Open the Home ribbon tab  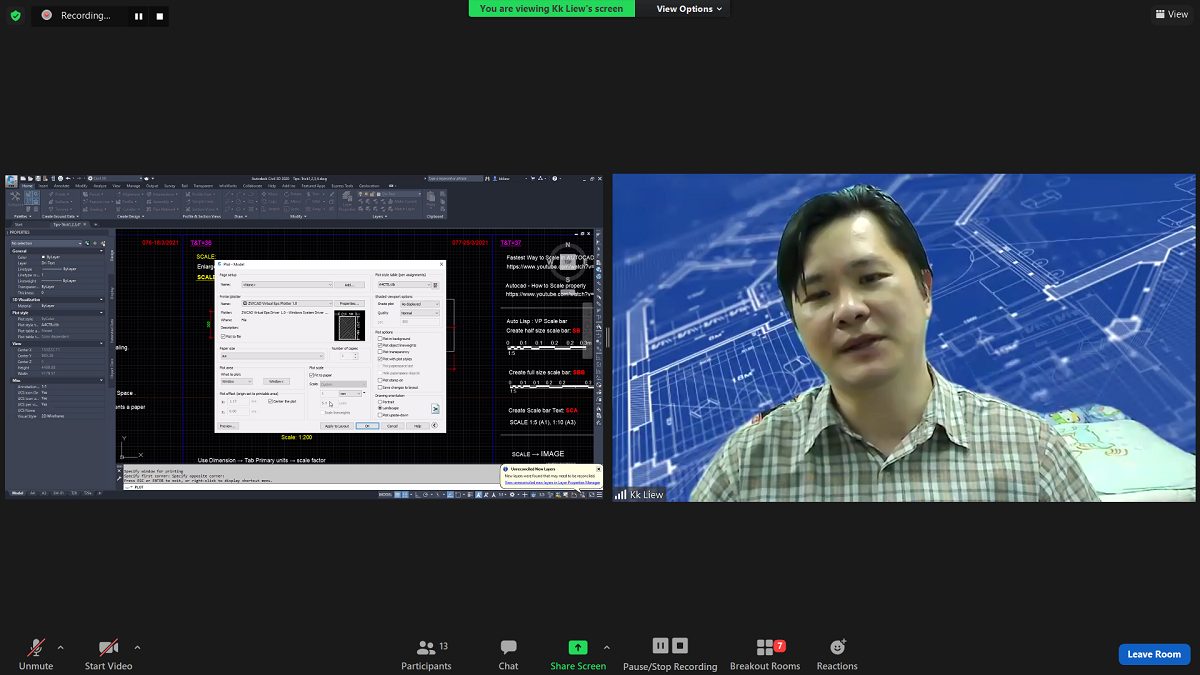point(27,186)
